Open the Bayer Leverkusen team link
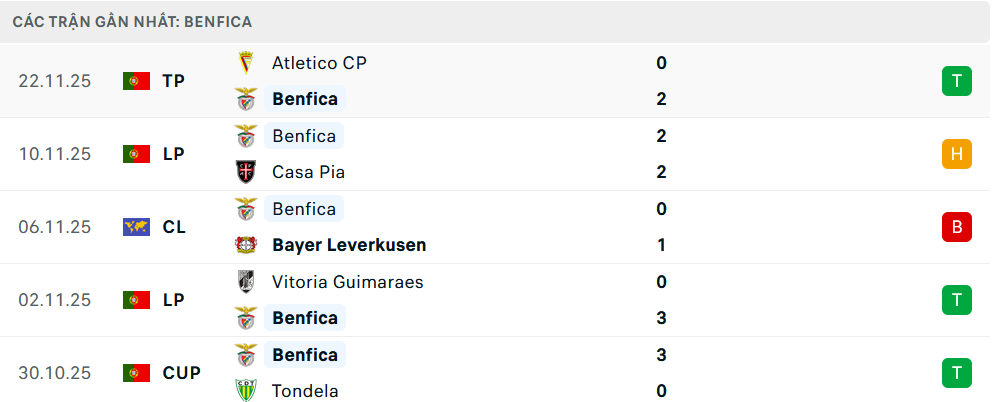This screenshot has width=993, height=402. [349, 245]
